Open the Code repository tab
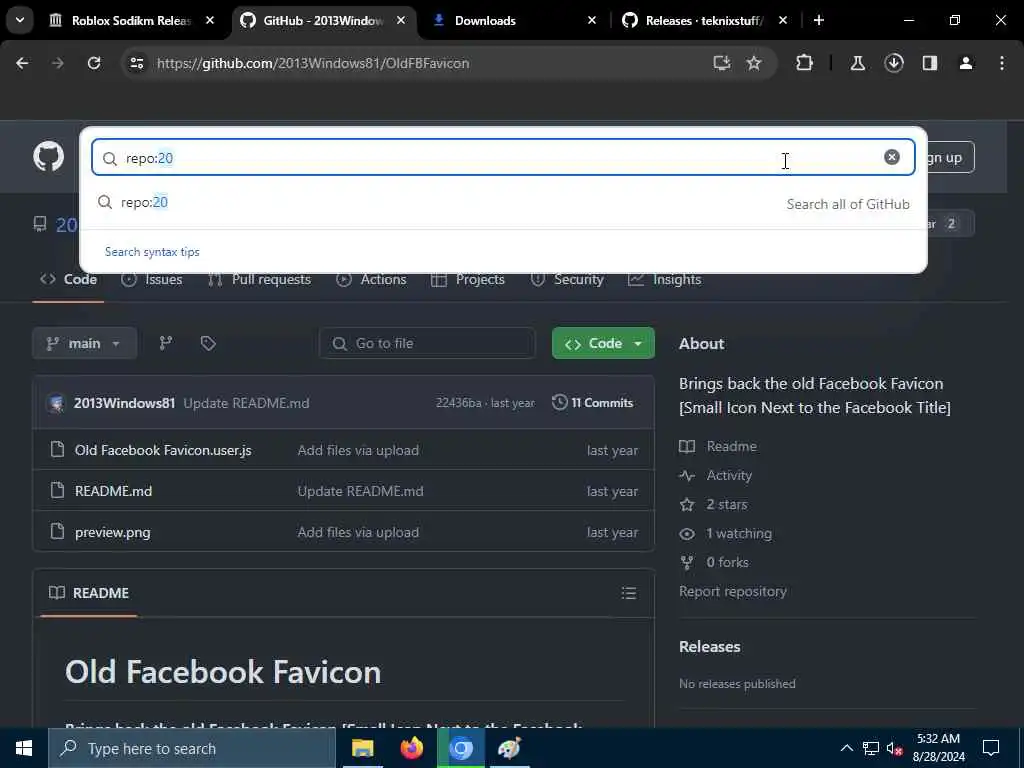The width and height of the screenshot is (1024, 768). pyautogui.click(x=68, y=280)
